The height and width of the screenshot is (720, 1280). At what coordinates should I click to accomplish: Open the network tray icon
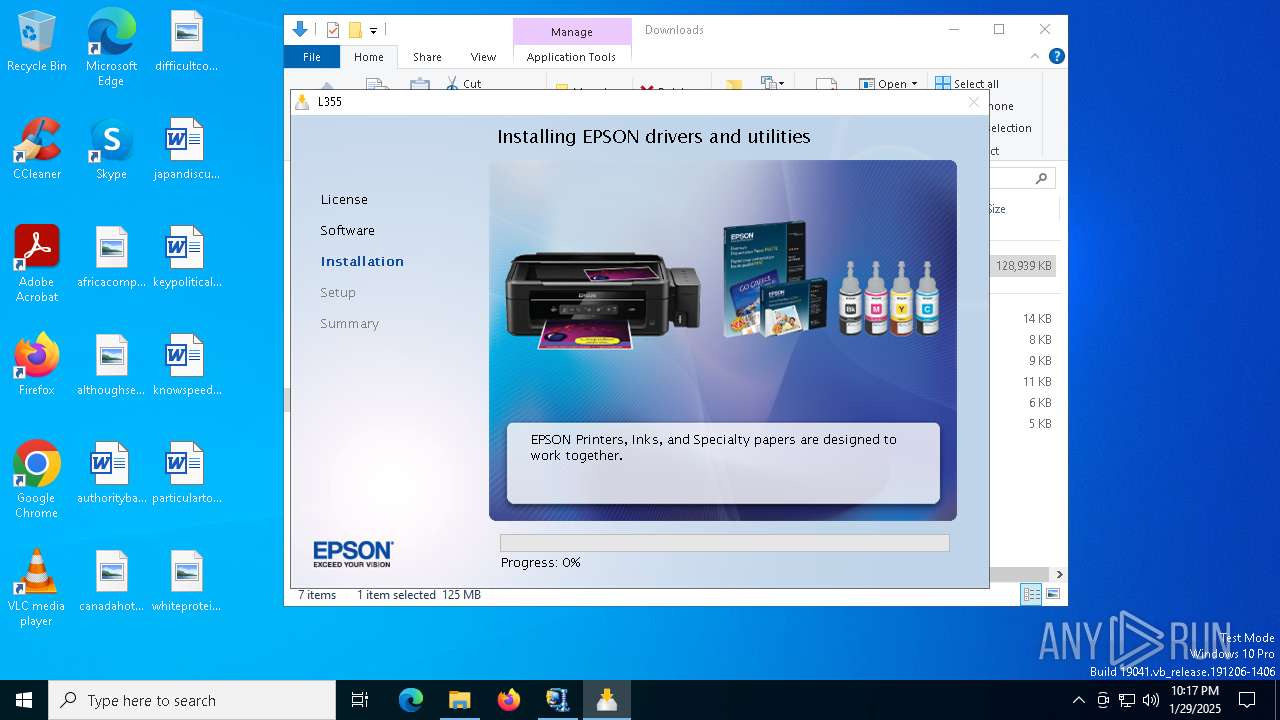pos(1127,700)
